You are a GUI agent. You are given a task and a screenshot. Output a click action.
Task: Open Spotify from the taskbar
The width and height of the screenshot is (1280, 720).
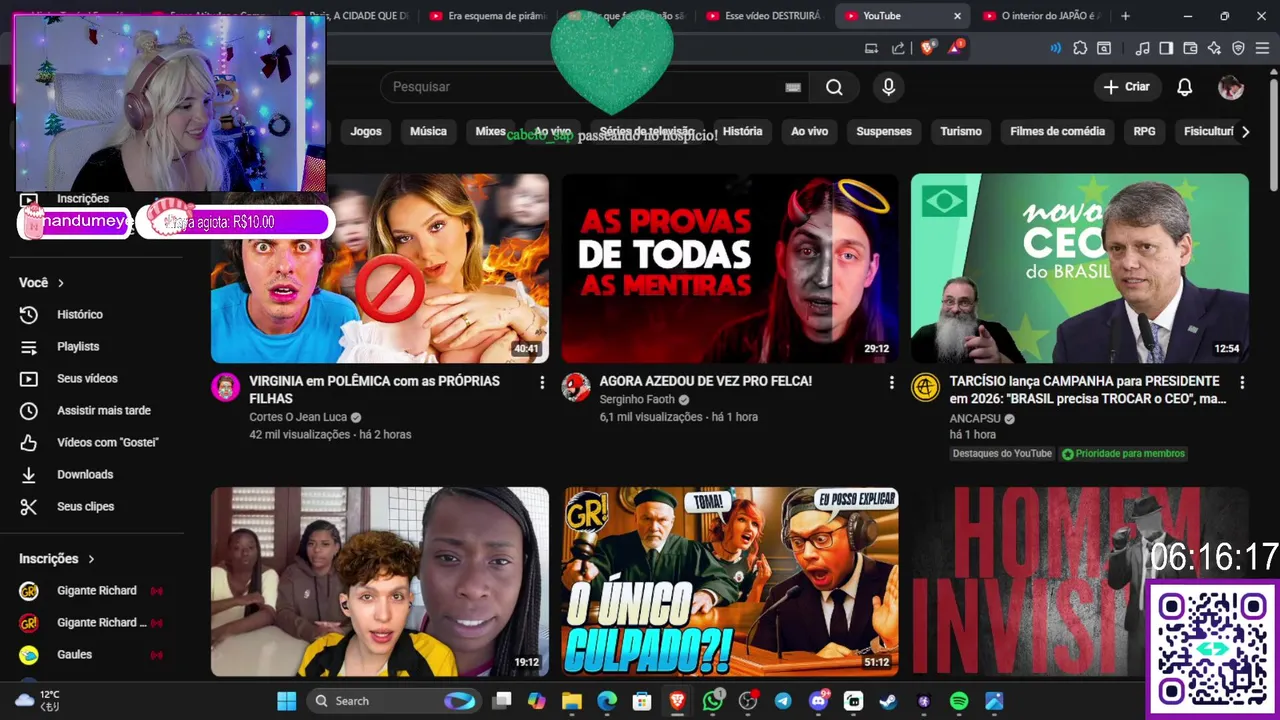coord(958,701)
